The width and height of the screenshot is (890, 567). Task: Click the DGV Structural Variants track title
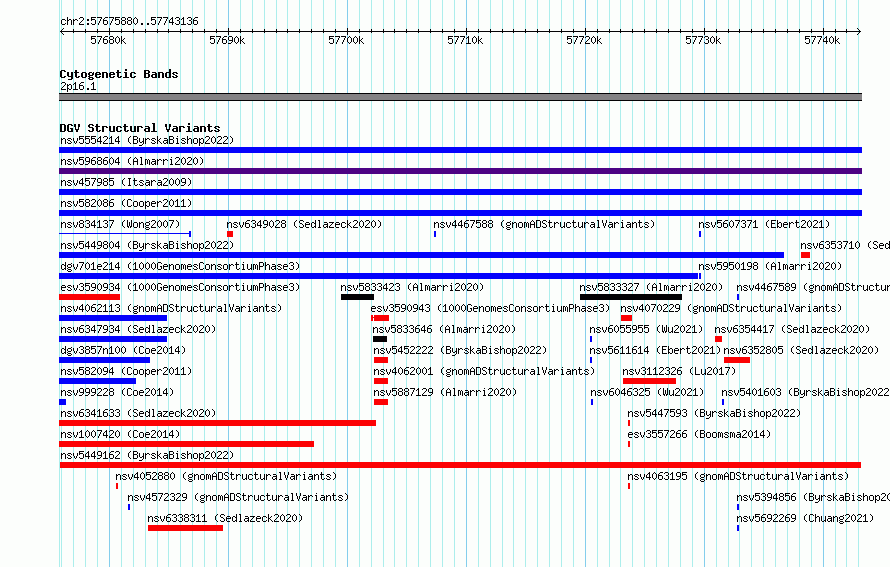(140, 128)
